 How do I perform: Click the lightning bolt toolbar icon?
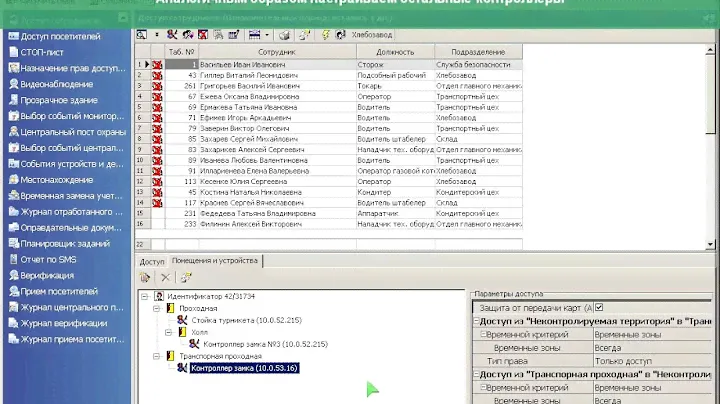point(325,35)
